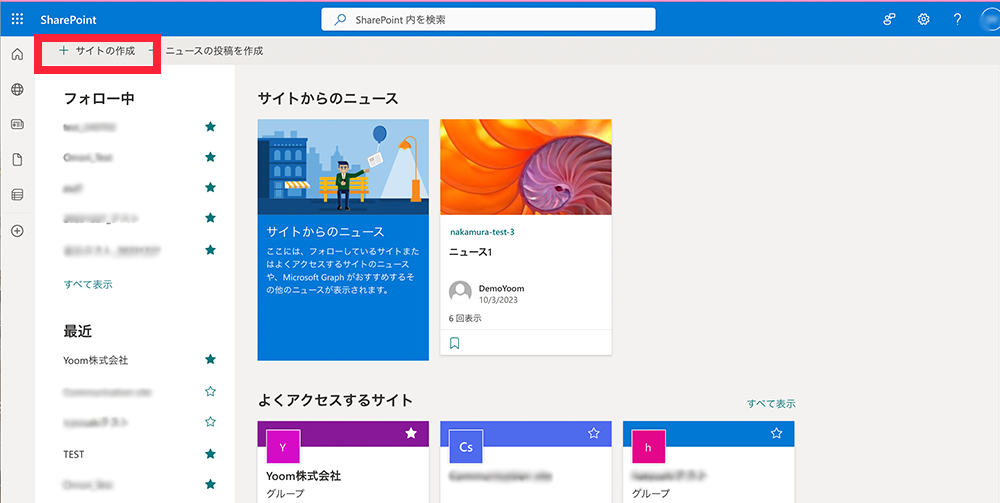This screenshot has width=1000, height=503.
Task: Open the app launcher waffle menu
Action: (17, 19)
